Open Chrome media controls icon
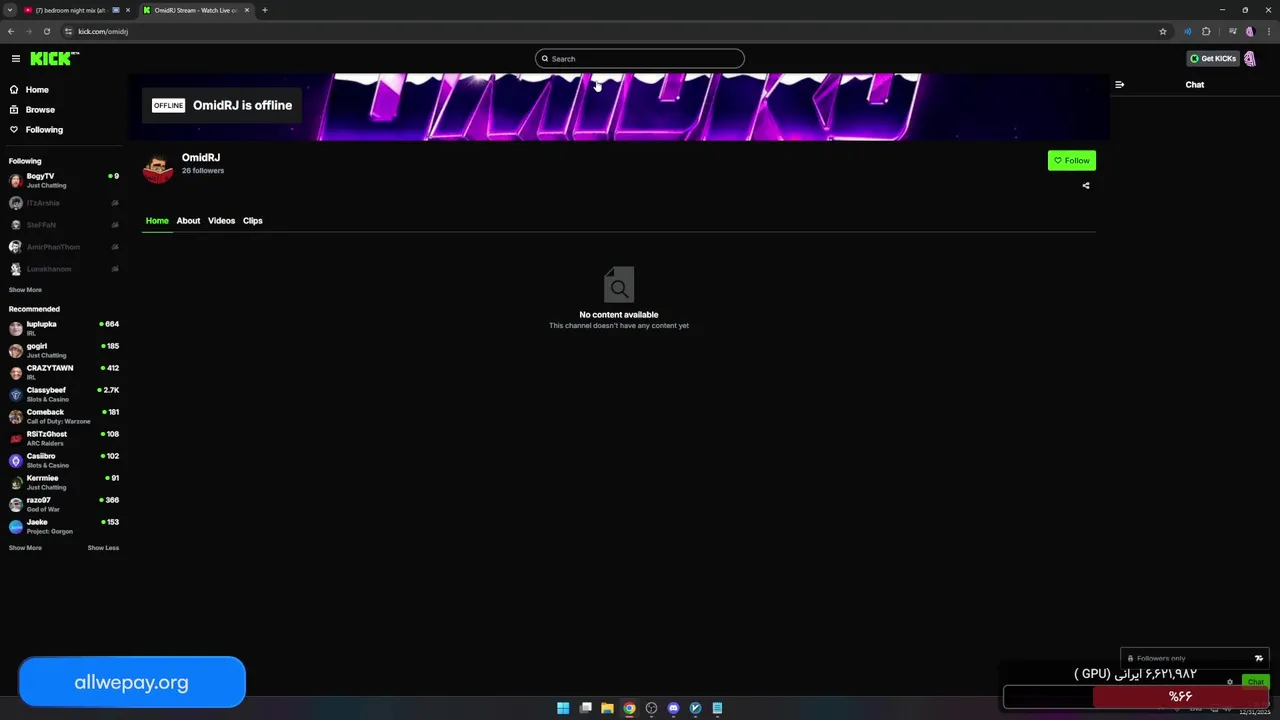 pyautogui.click(x=1232, y=31)
